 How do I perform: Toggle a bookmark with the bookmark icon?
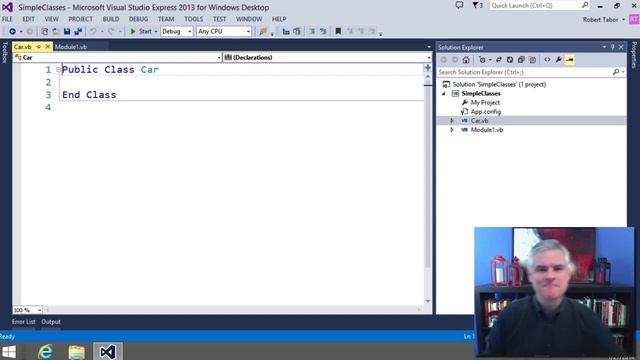click(338, 31)
